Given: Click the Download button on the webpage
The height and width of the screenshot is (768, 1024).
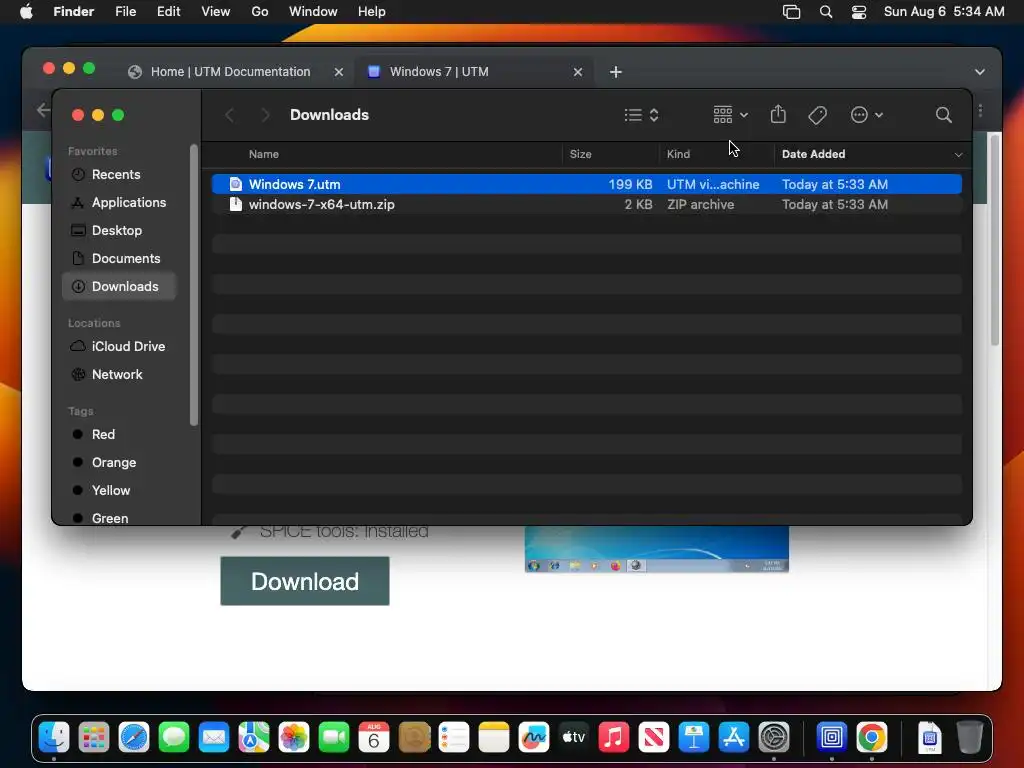Looking at the screenshot, I should click(x=305, y=581).
